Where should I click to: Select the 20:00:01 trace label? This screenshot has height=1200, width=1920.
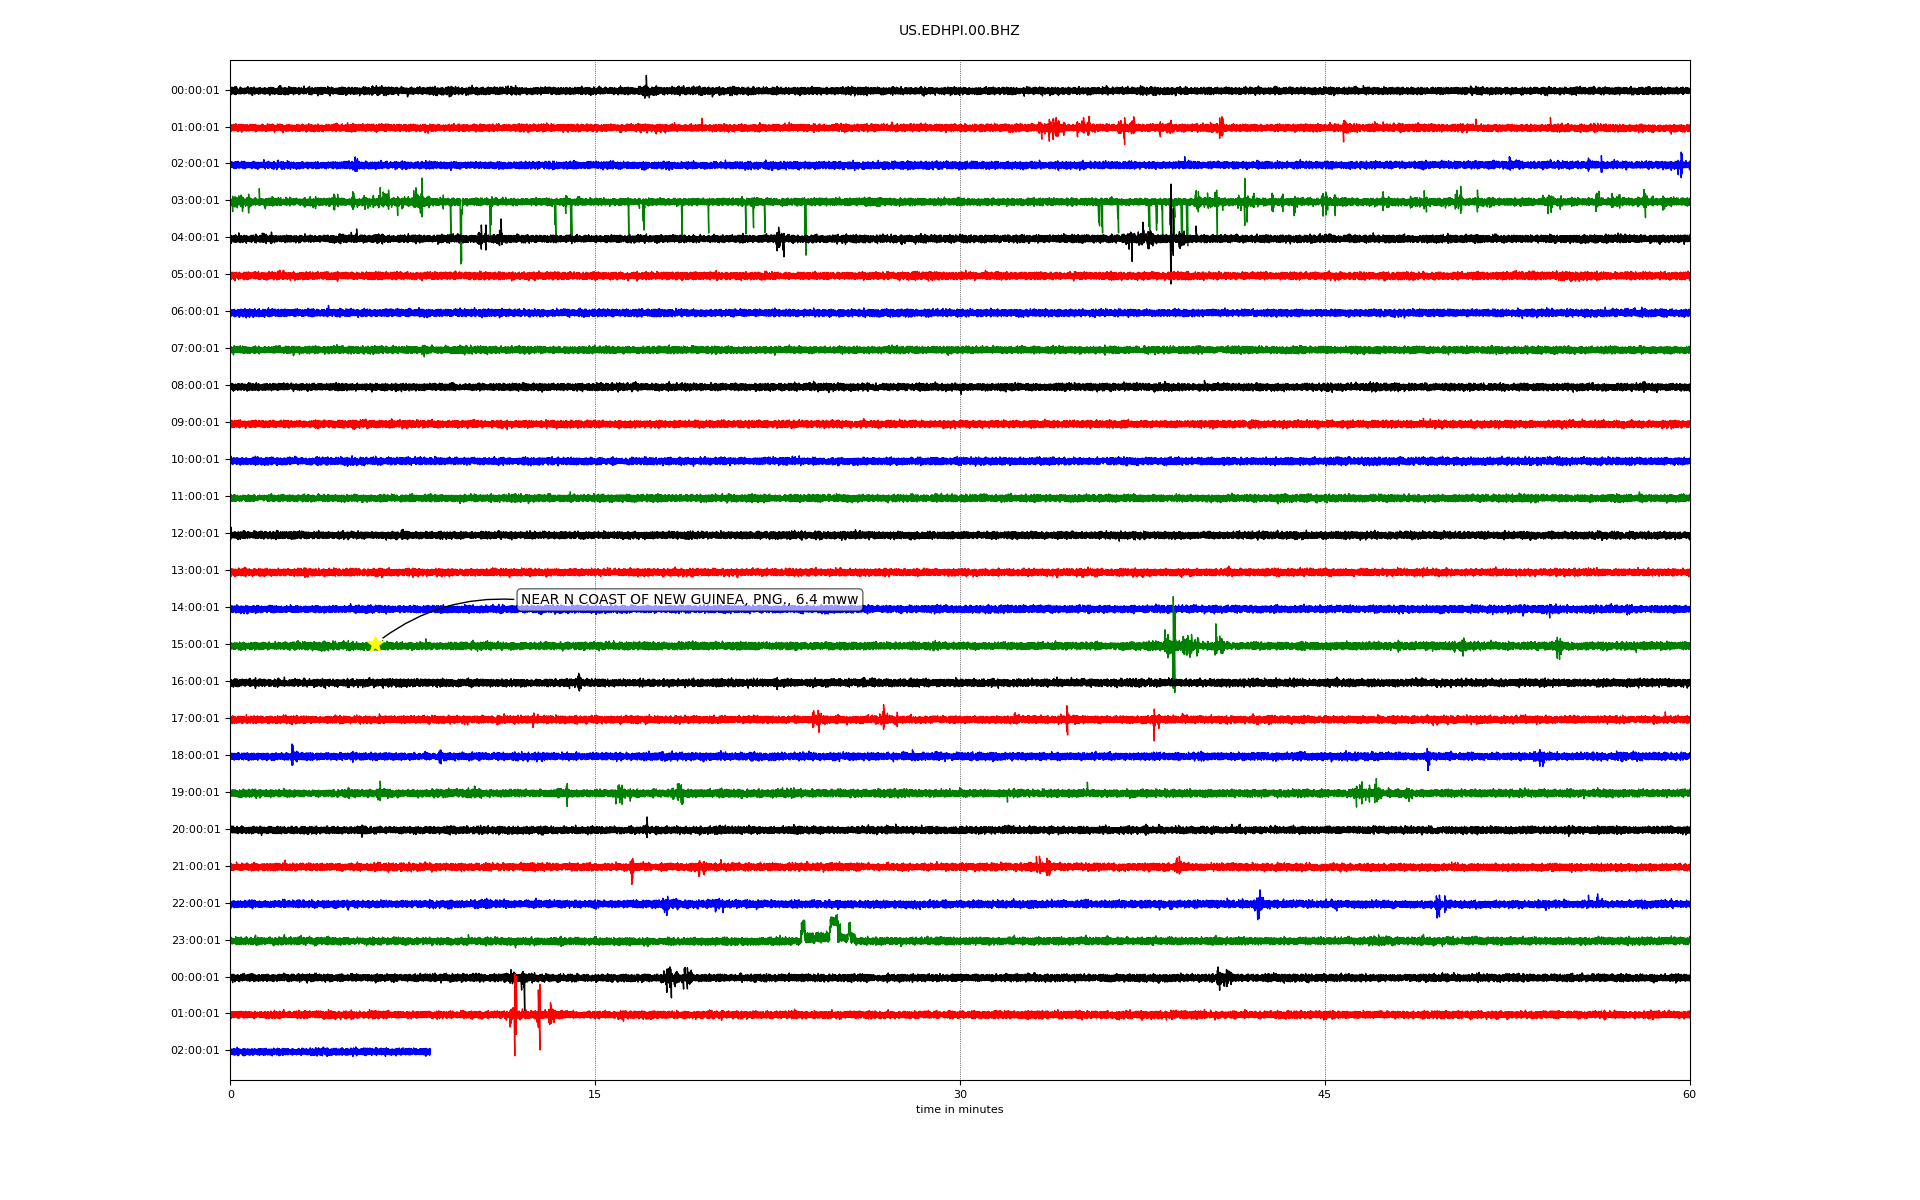[x=195, y=830]
